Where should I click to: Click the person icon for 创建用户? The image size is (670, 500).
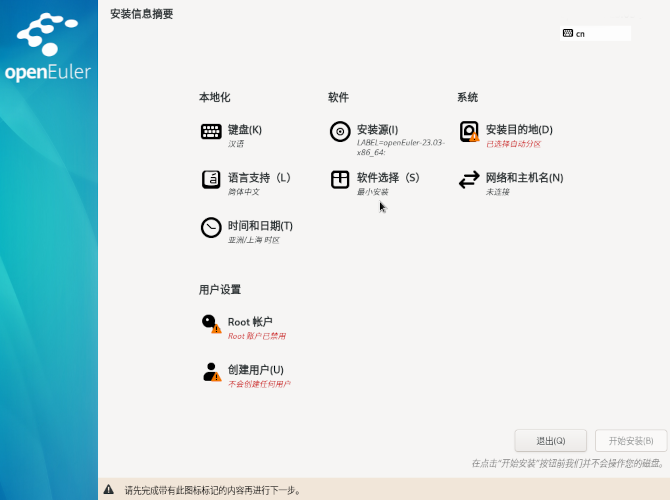click(211, 372)
